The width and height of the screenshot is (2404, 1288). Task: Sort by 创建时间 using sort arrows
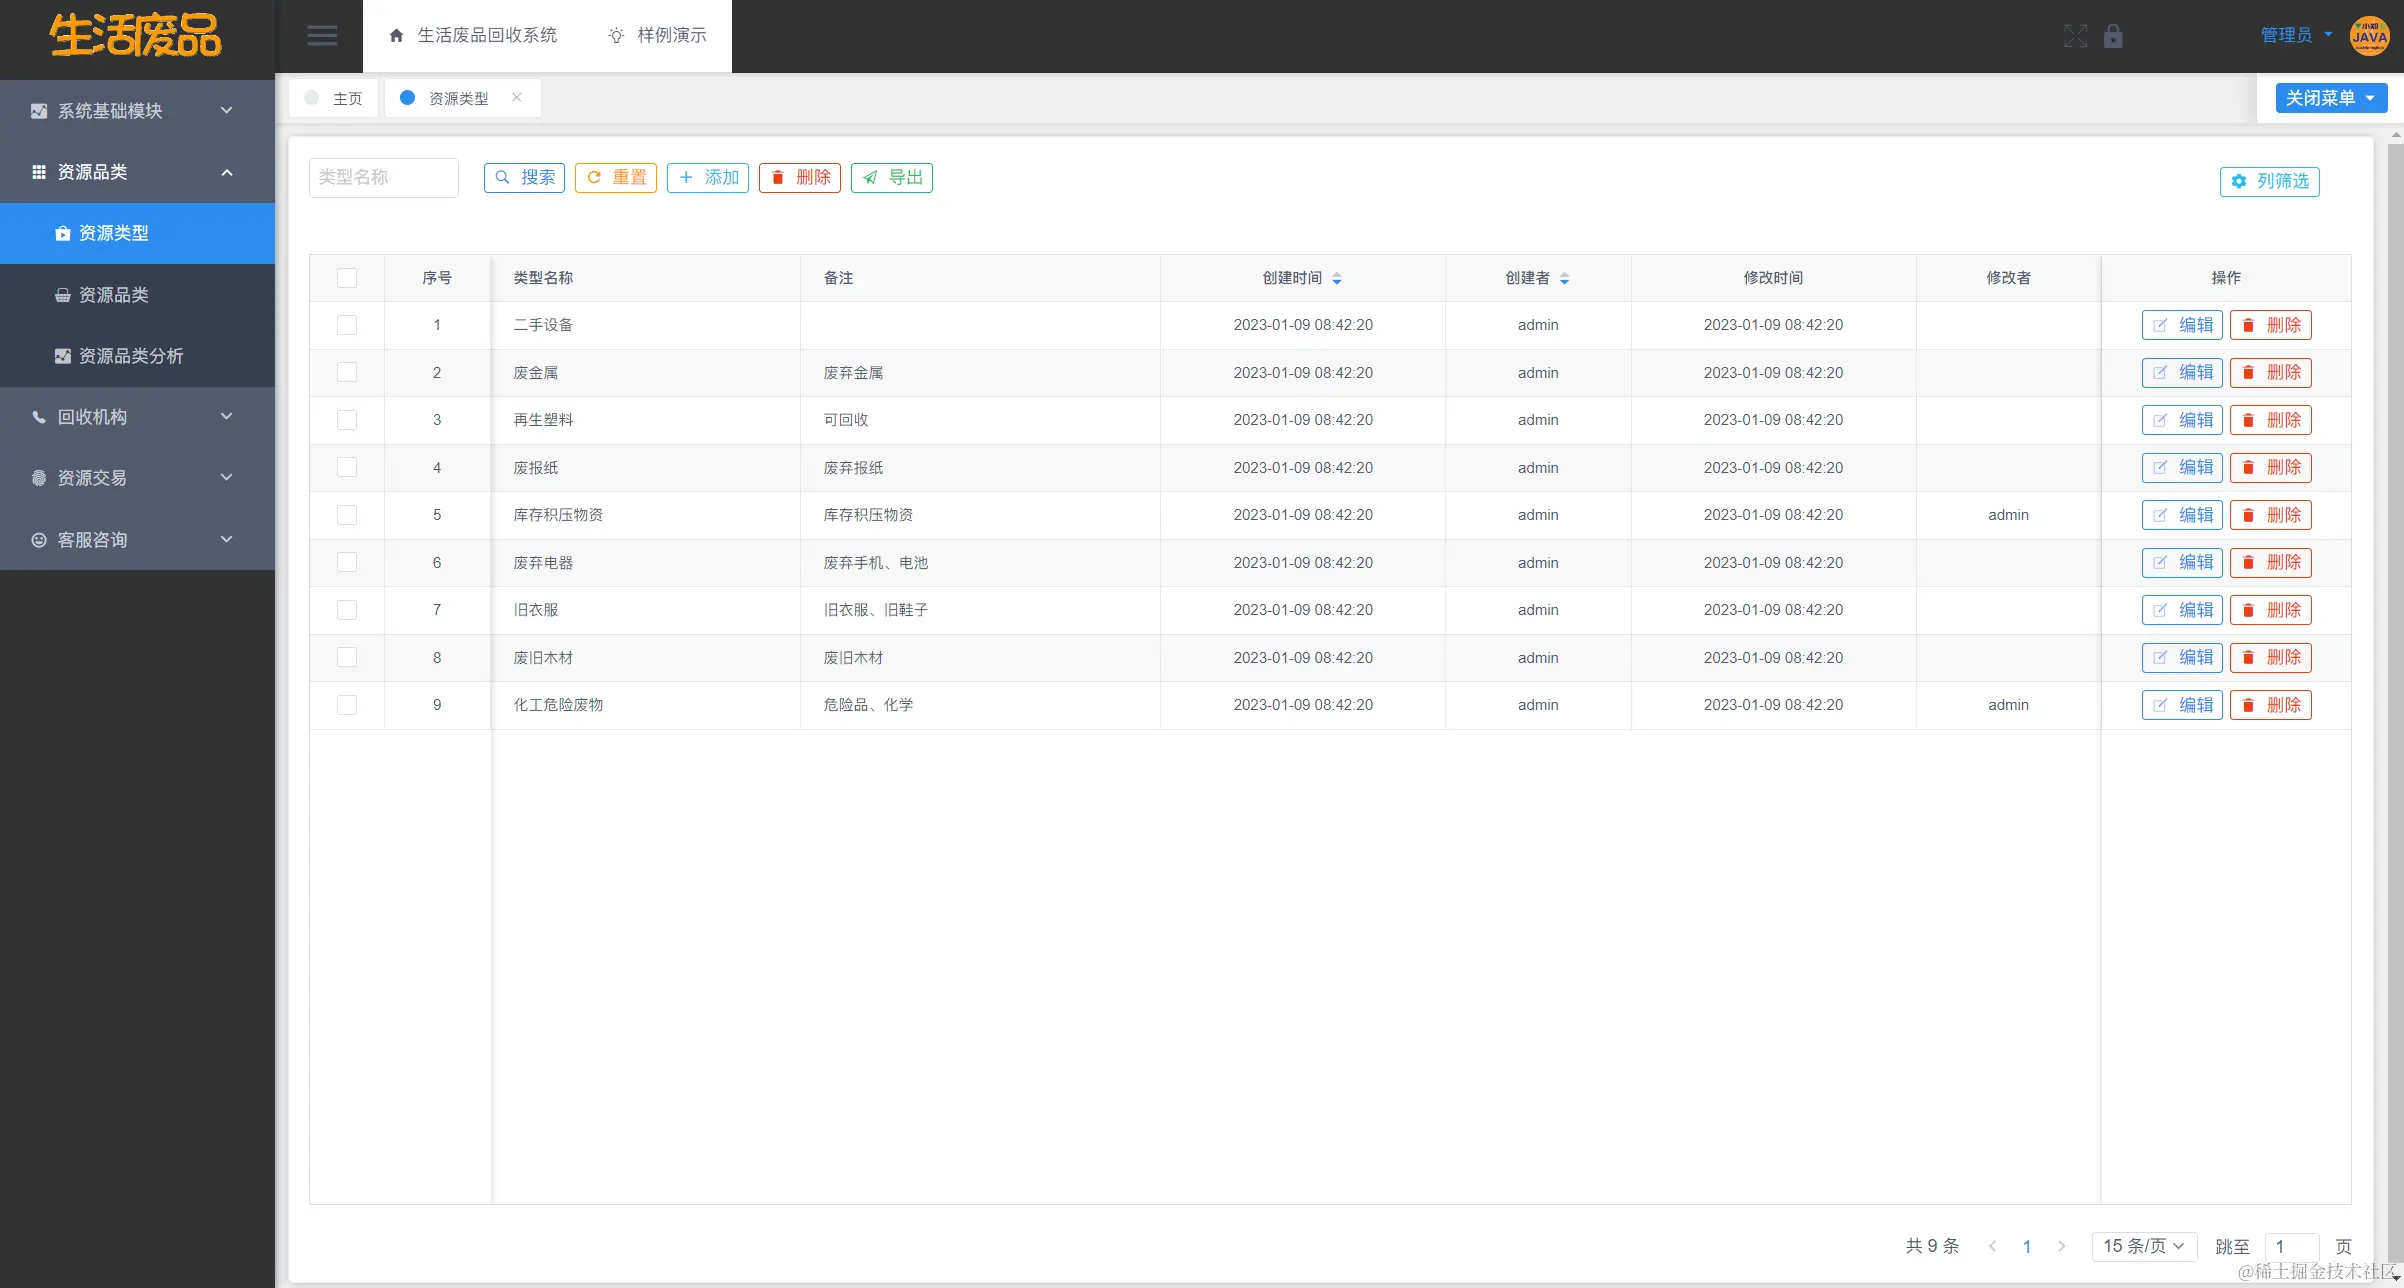pyautogui.click(x=1337, y=278)
